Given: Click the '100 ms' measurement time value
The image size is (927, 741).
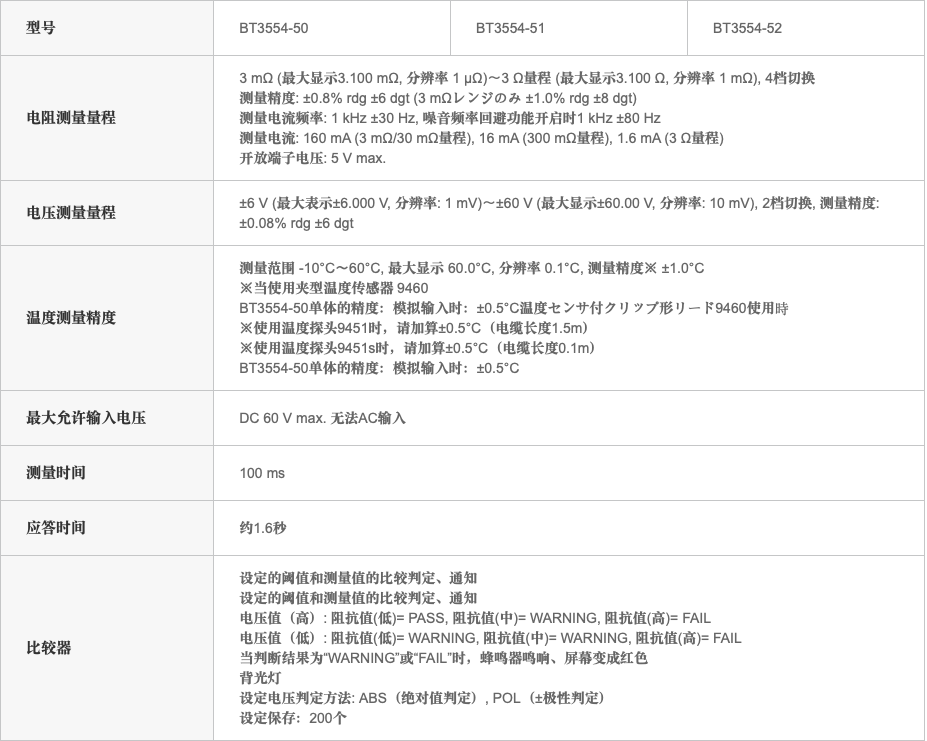Looking at the screenshot, I should [262, 473].
